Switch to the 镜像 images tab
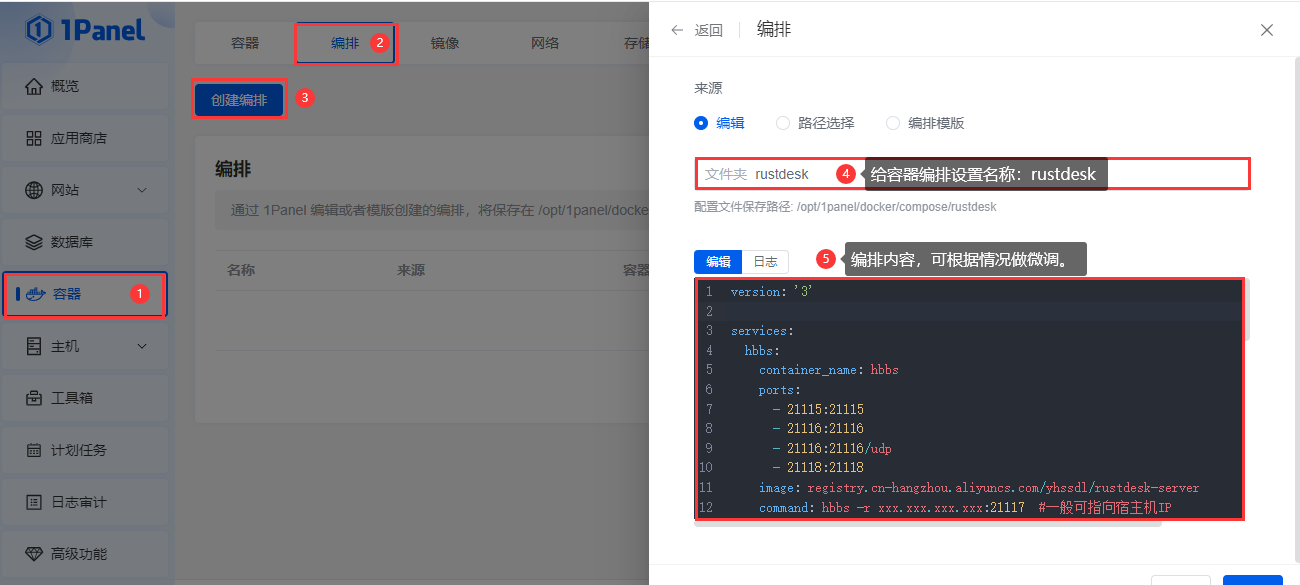 444,43
